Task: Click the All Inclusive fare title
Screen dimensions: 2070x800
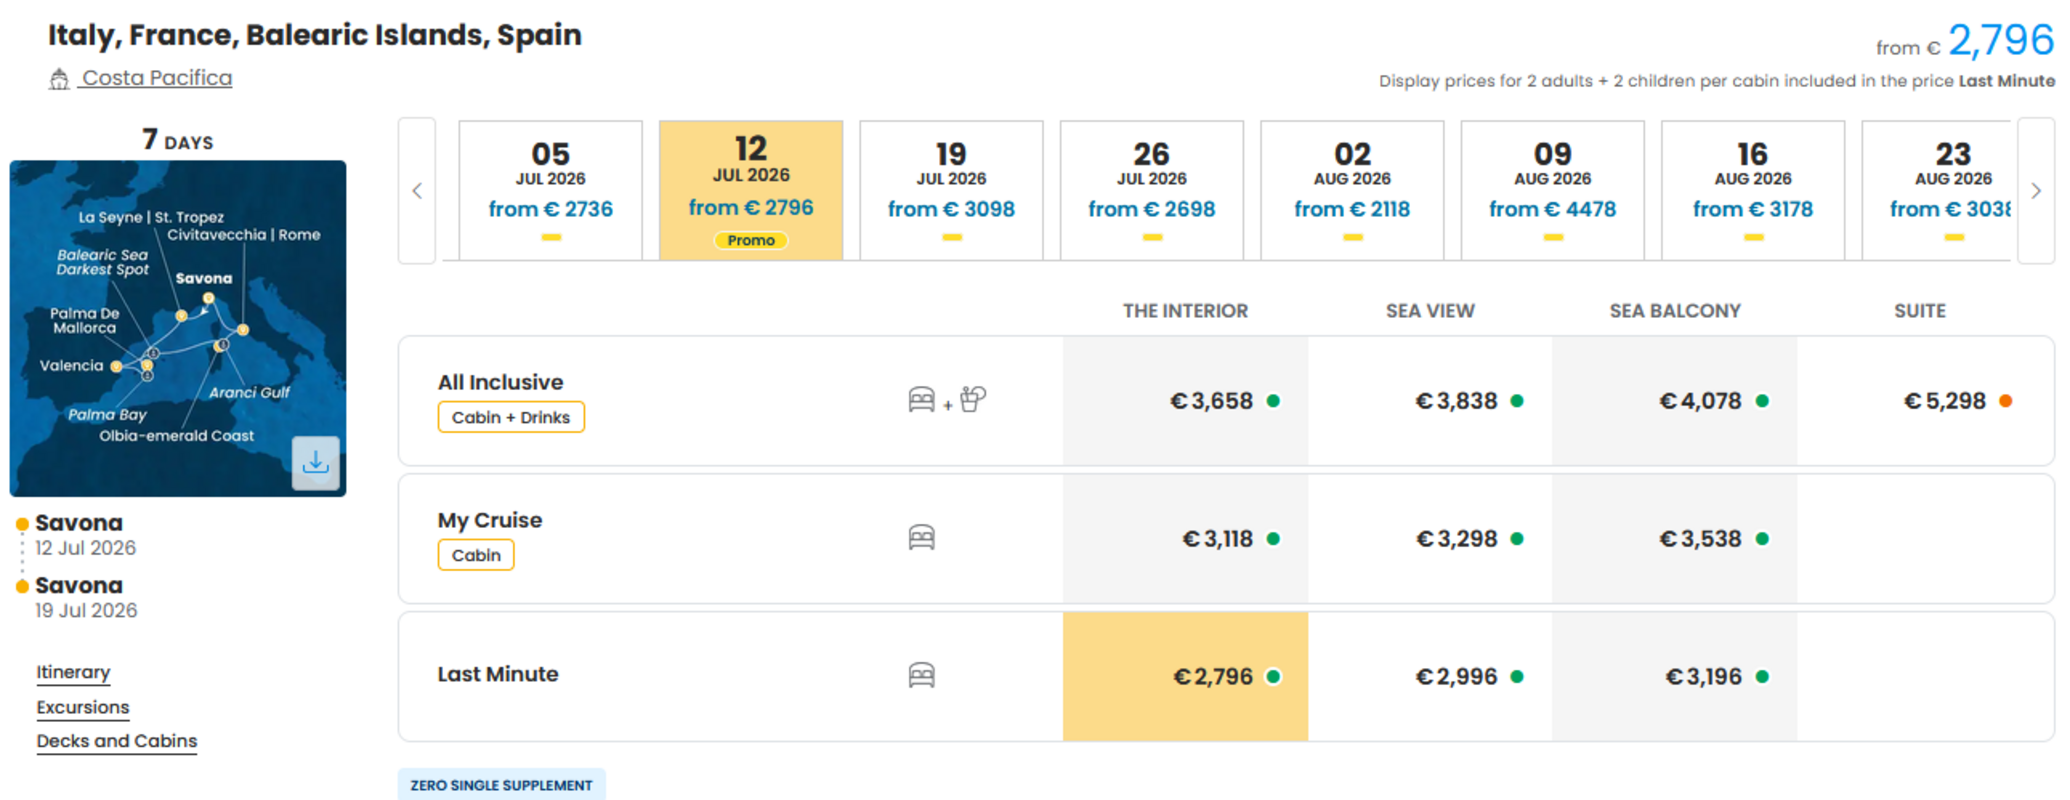Action: [x=500, y=382]
